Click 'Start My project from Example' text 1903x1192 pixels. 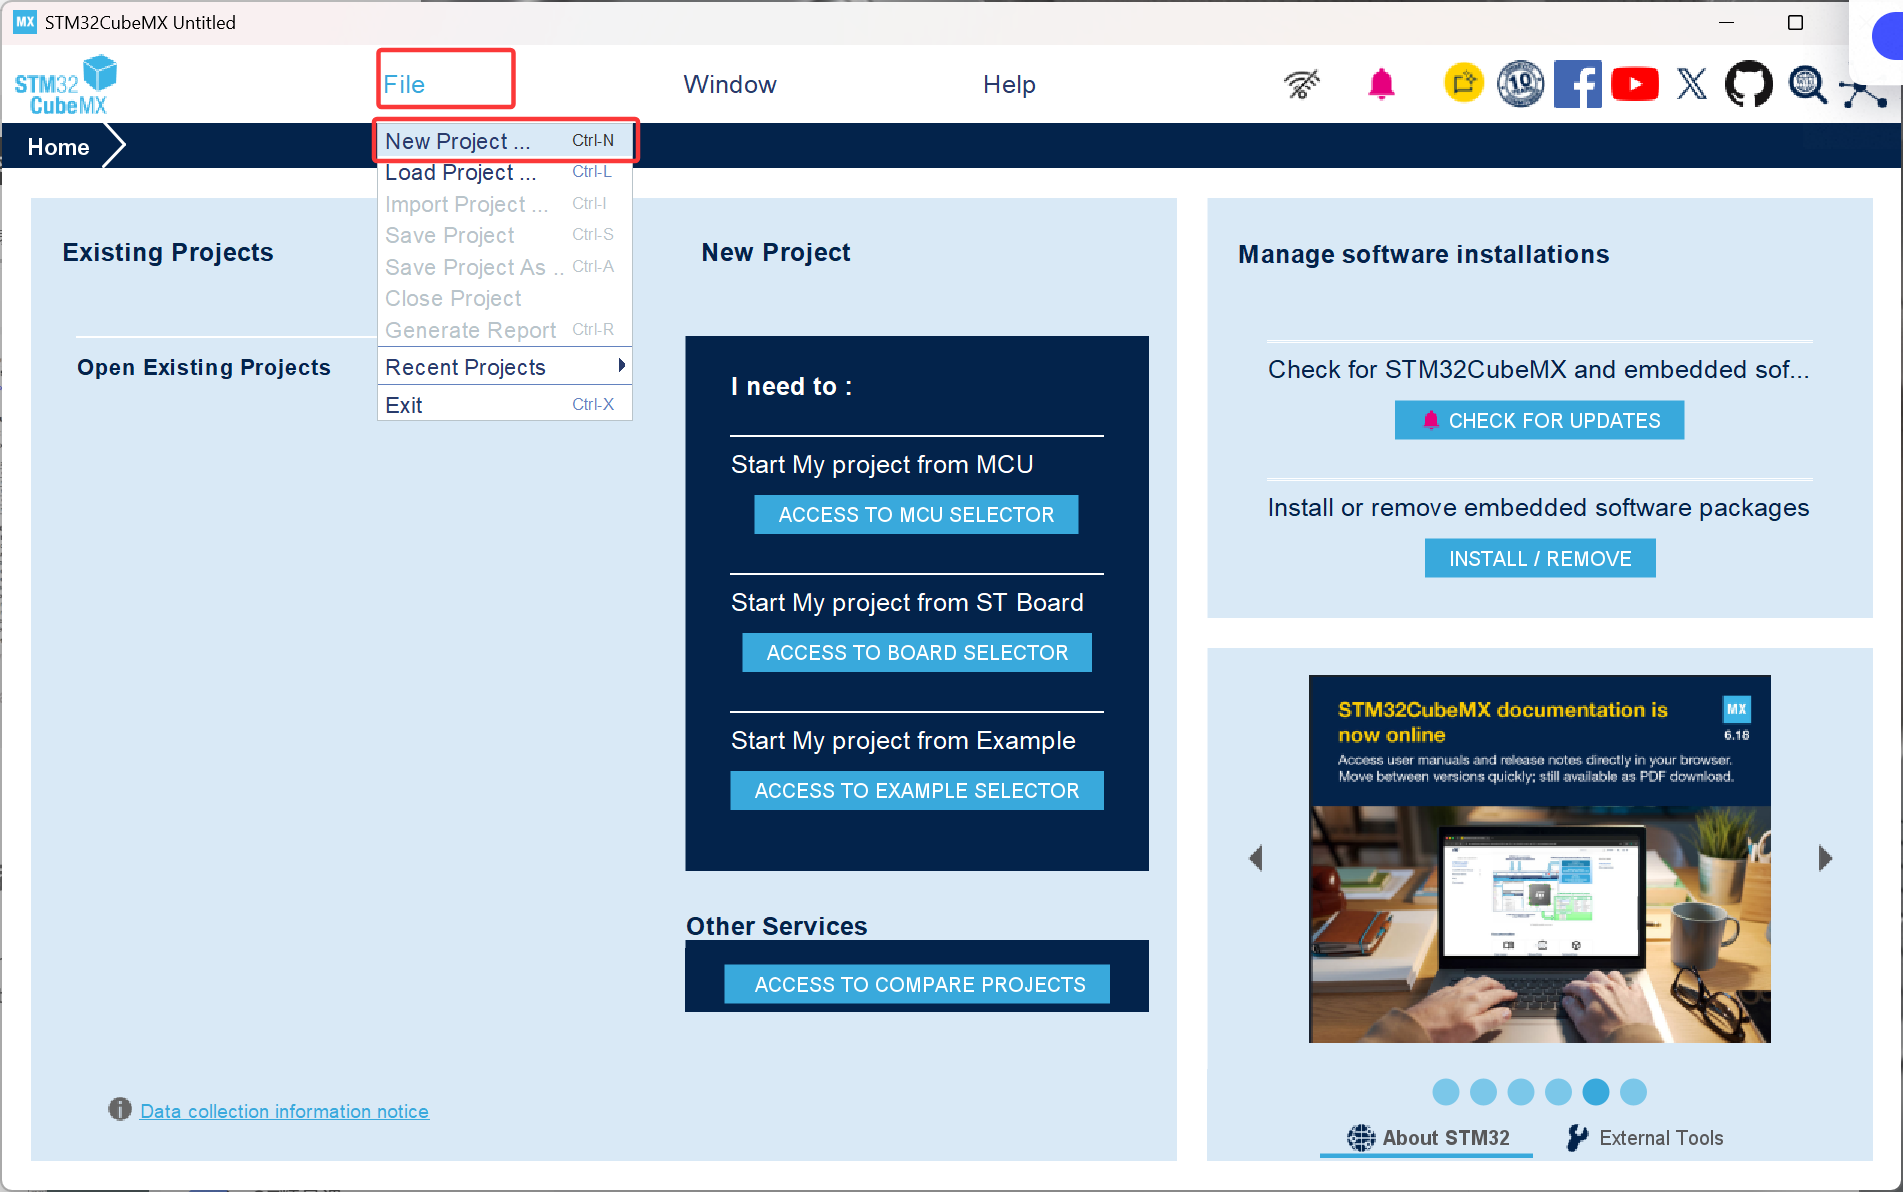(x=903, y=741)
